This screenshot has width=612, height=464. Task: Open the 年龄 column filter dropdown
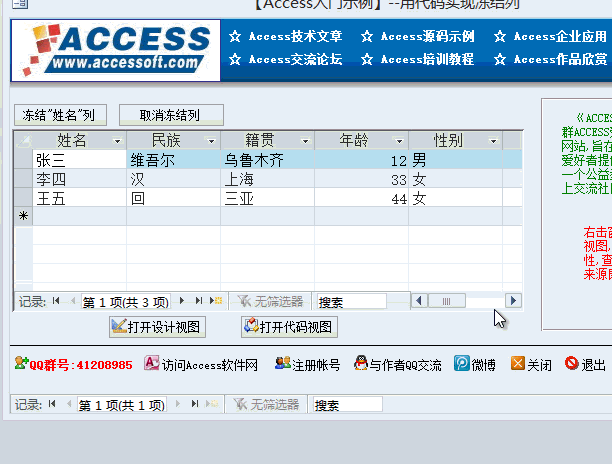tap(399, 141)
